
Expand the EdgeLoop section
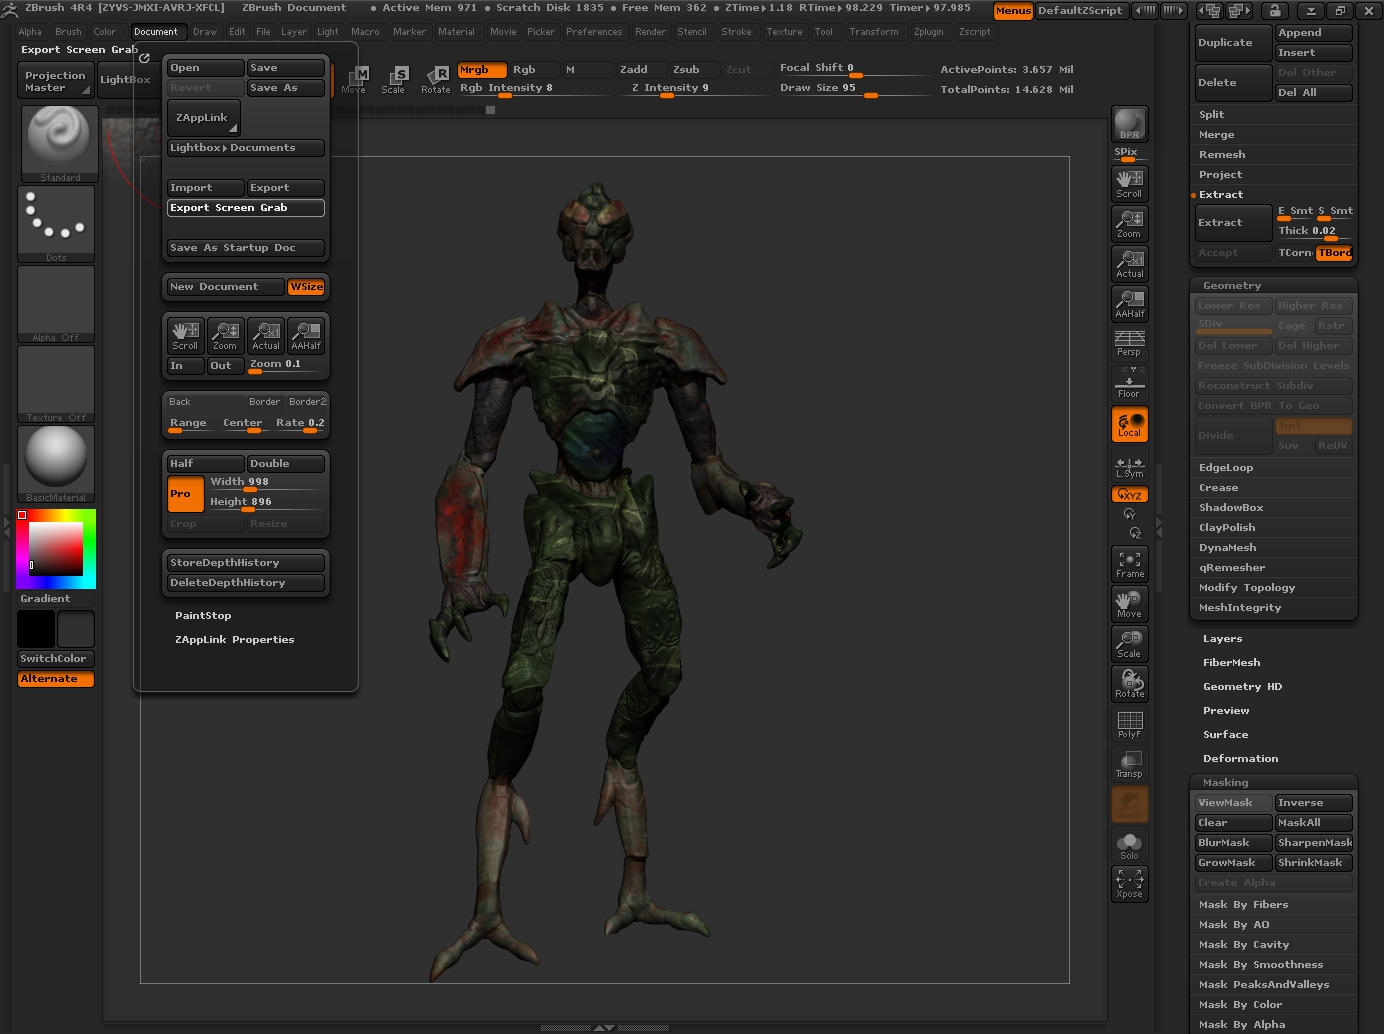[1226, 468]
